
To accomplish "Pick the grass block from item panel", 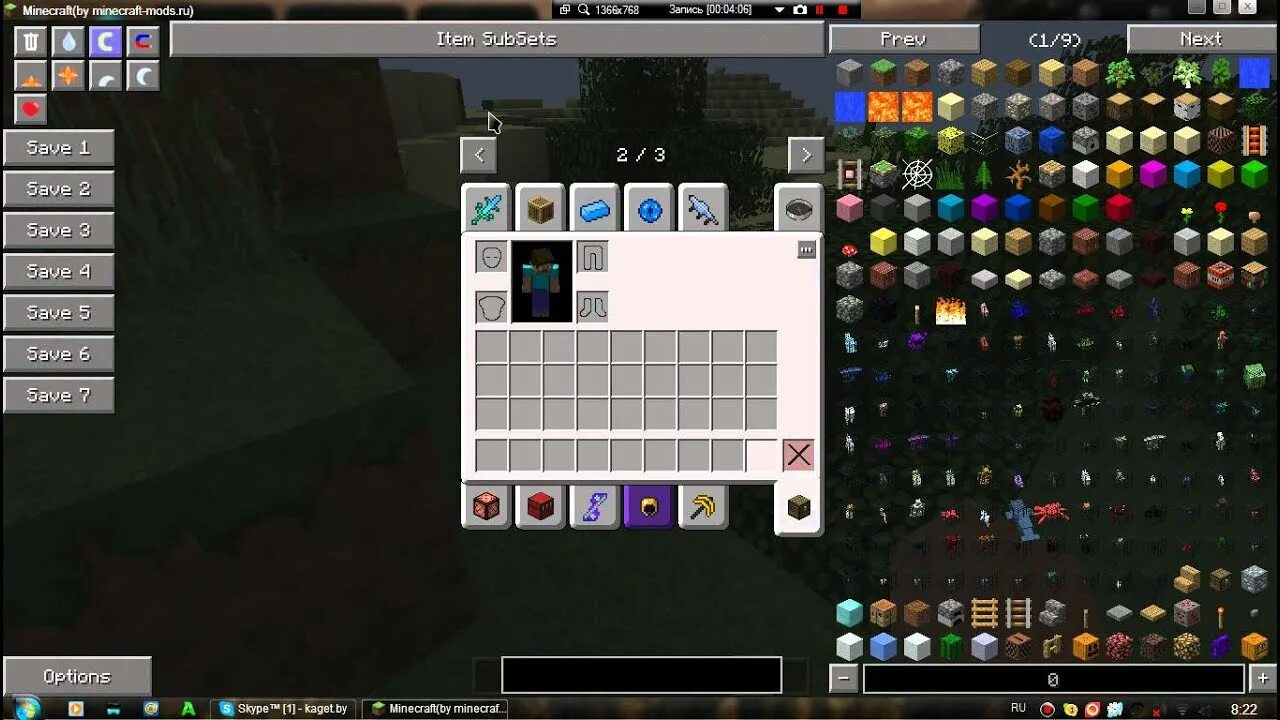I will pos(883,73).
